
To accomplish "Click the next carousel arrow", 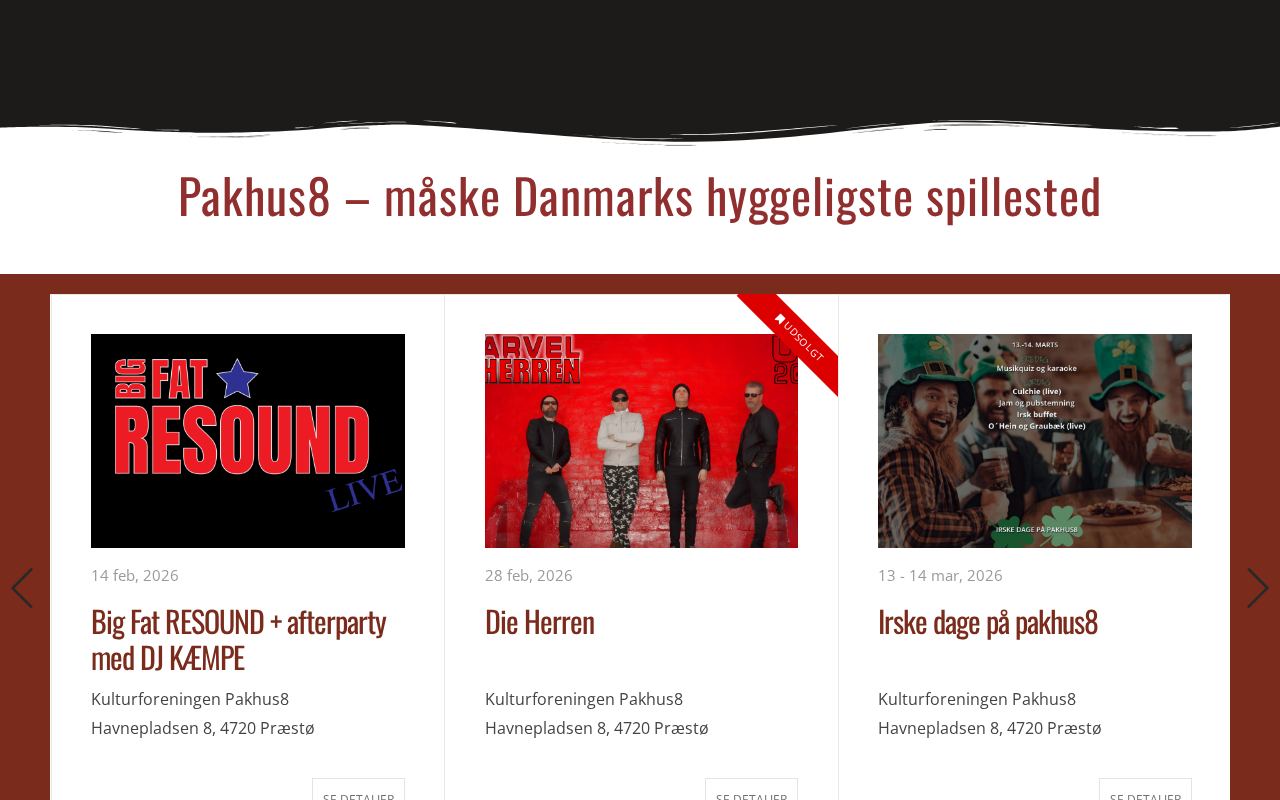I will [x=1257, y=588].
